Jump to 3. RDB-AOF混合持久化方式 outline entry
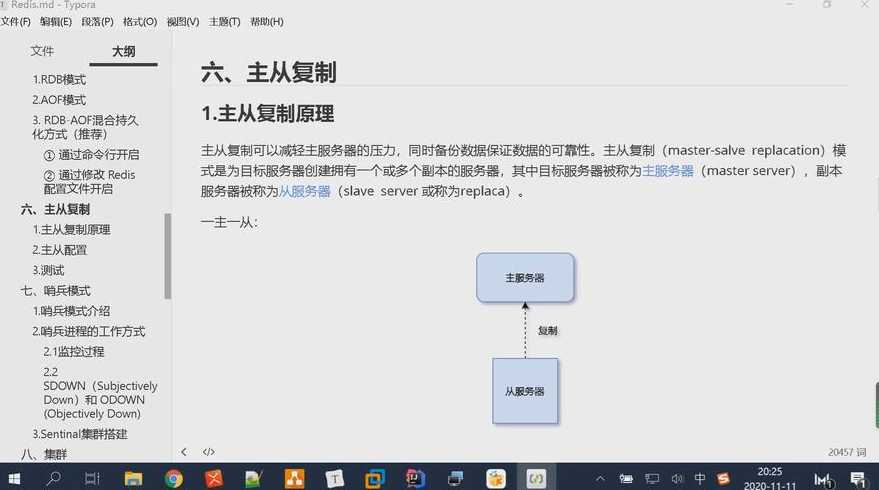Image resolution: width=879 pixels, height=490 pixels. (x=85, y=127)
